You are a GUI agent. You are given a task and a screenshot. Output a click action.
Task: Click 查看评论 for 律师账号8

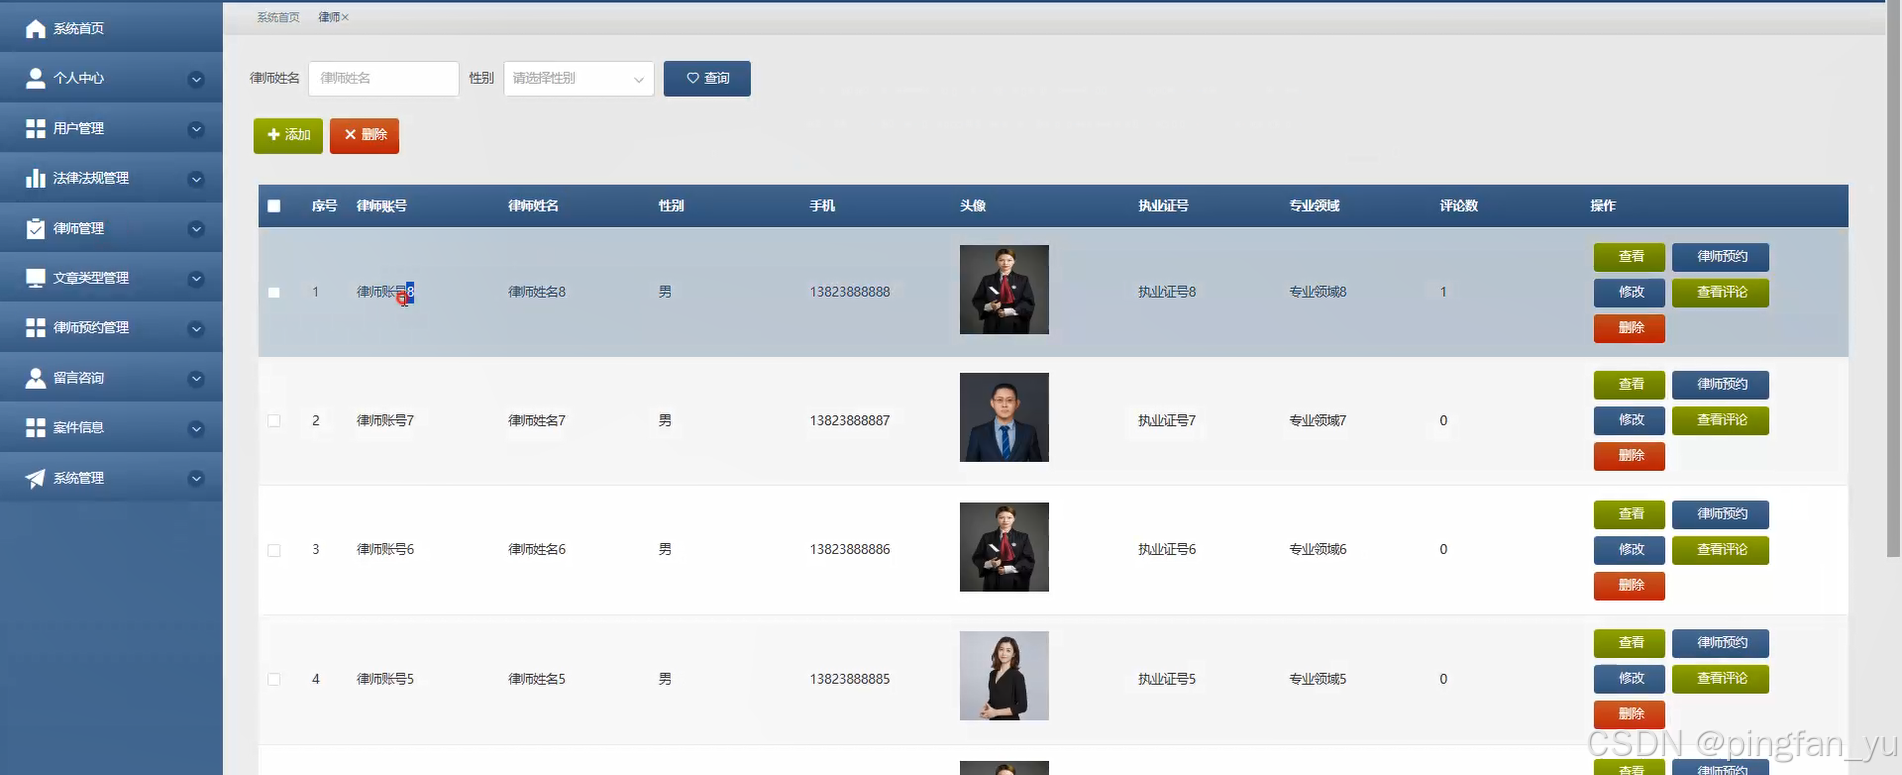pos(1720,292)
